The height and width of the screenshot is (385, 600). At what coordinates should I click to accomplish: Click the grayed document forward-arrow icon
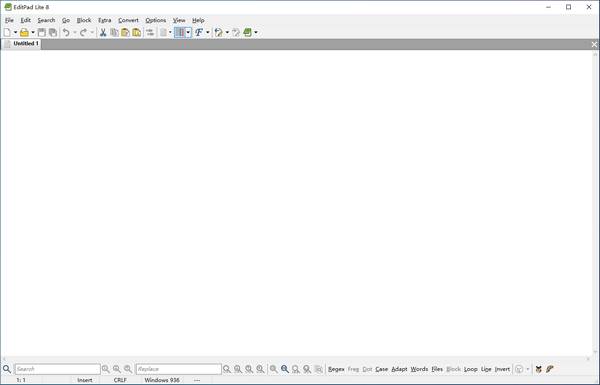(236, 33)
